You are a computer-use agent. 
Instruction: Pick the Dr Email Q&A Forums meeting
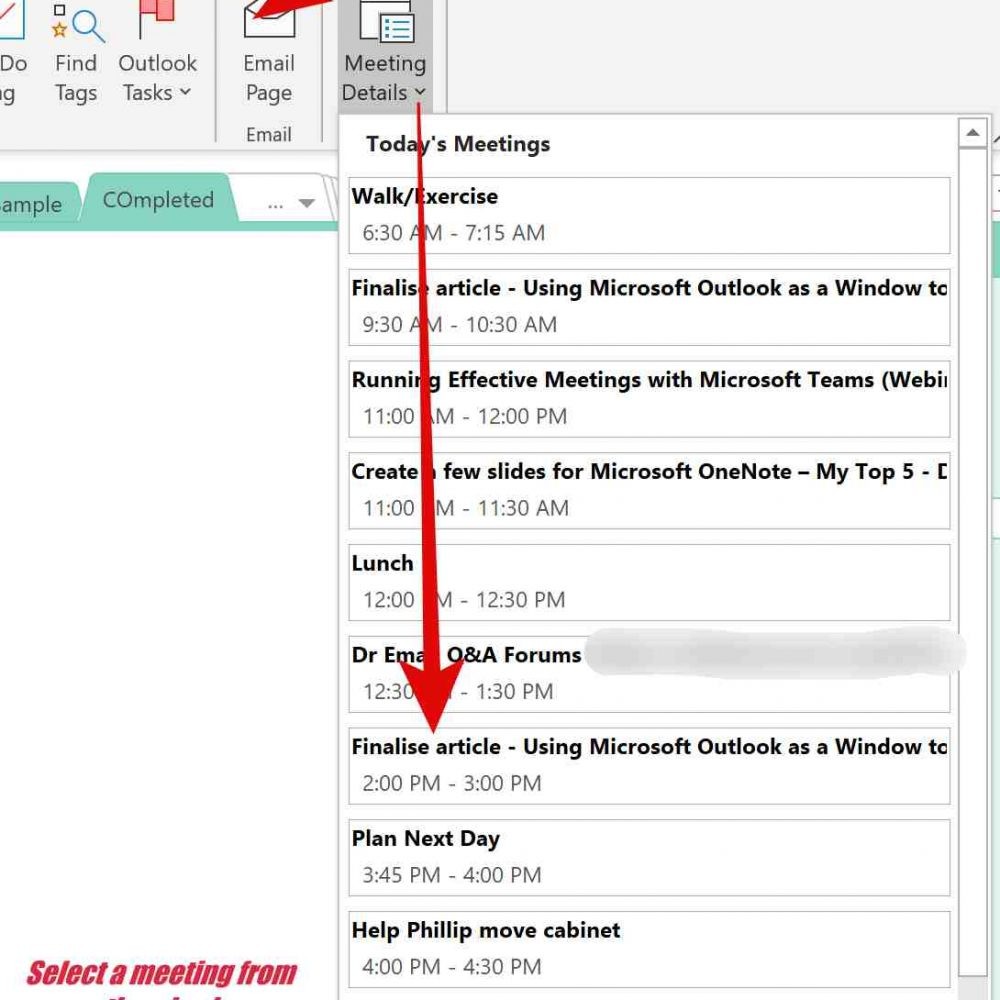tap(649, 675)
